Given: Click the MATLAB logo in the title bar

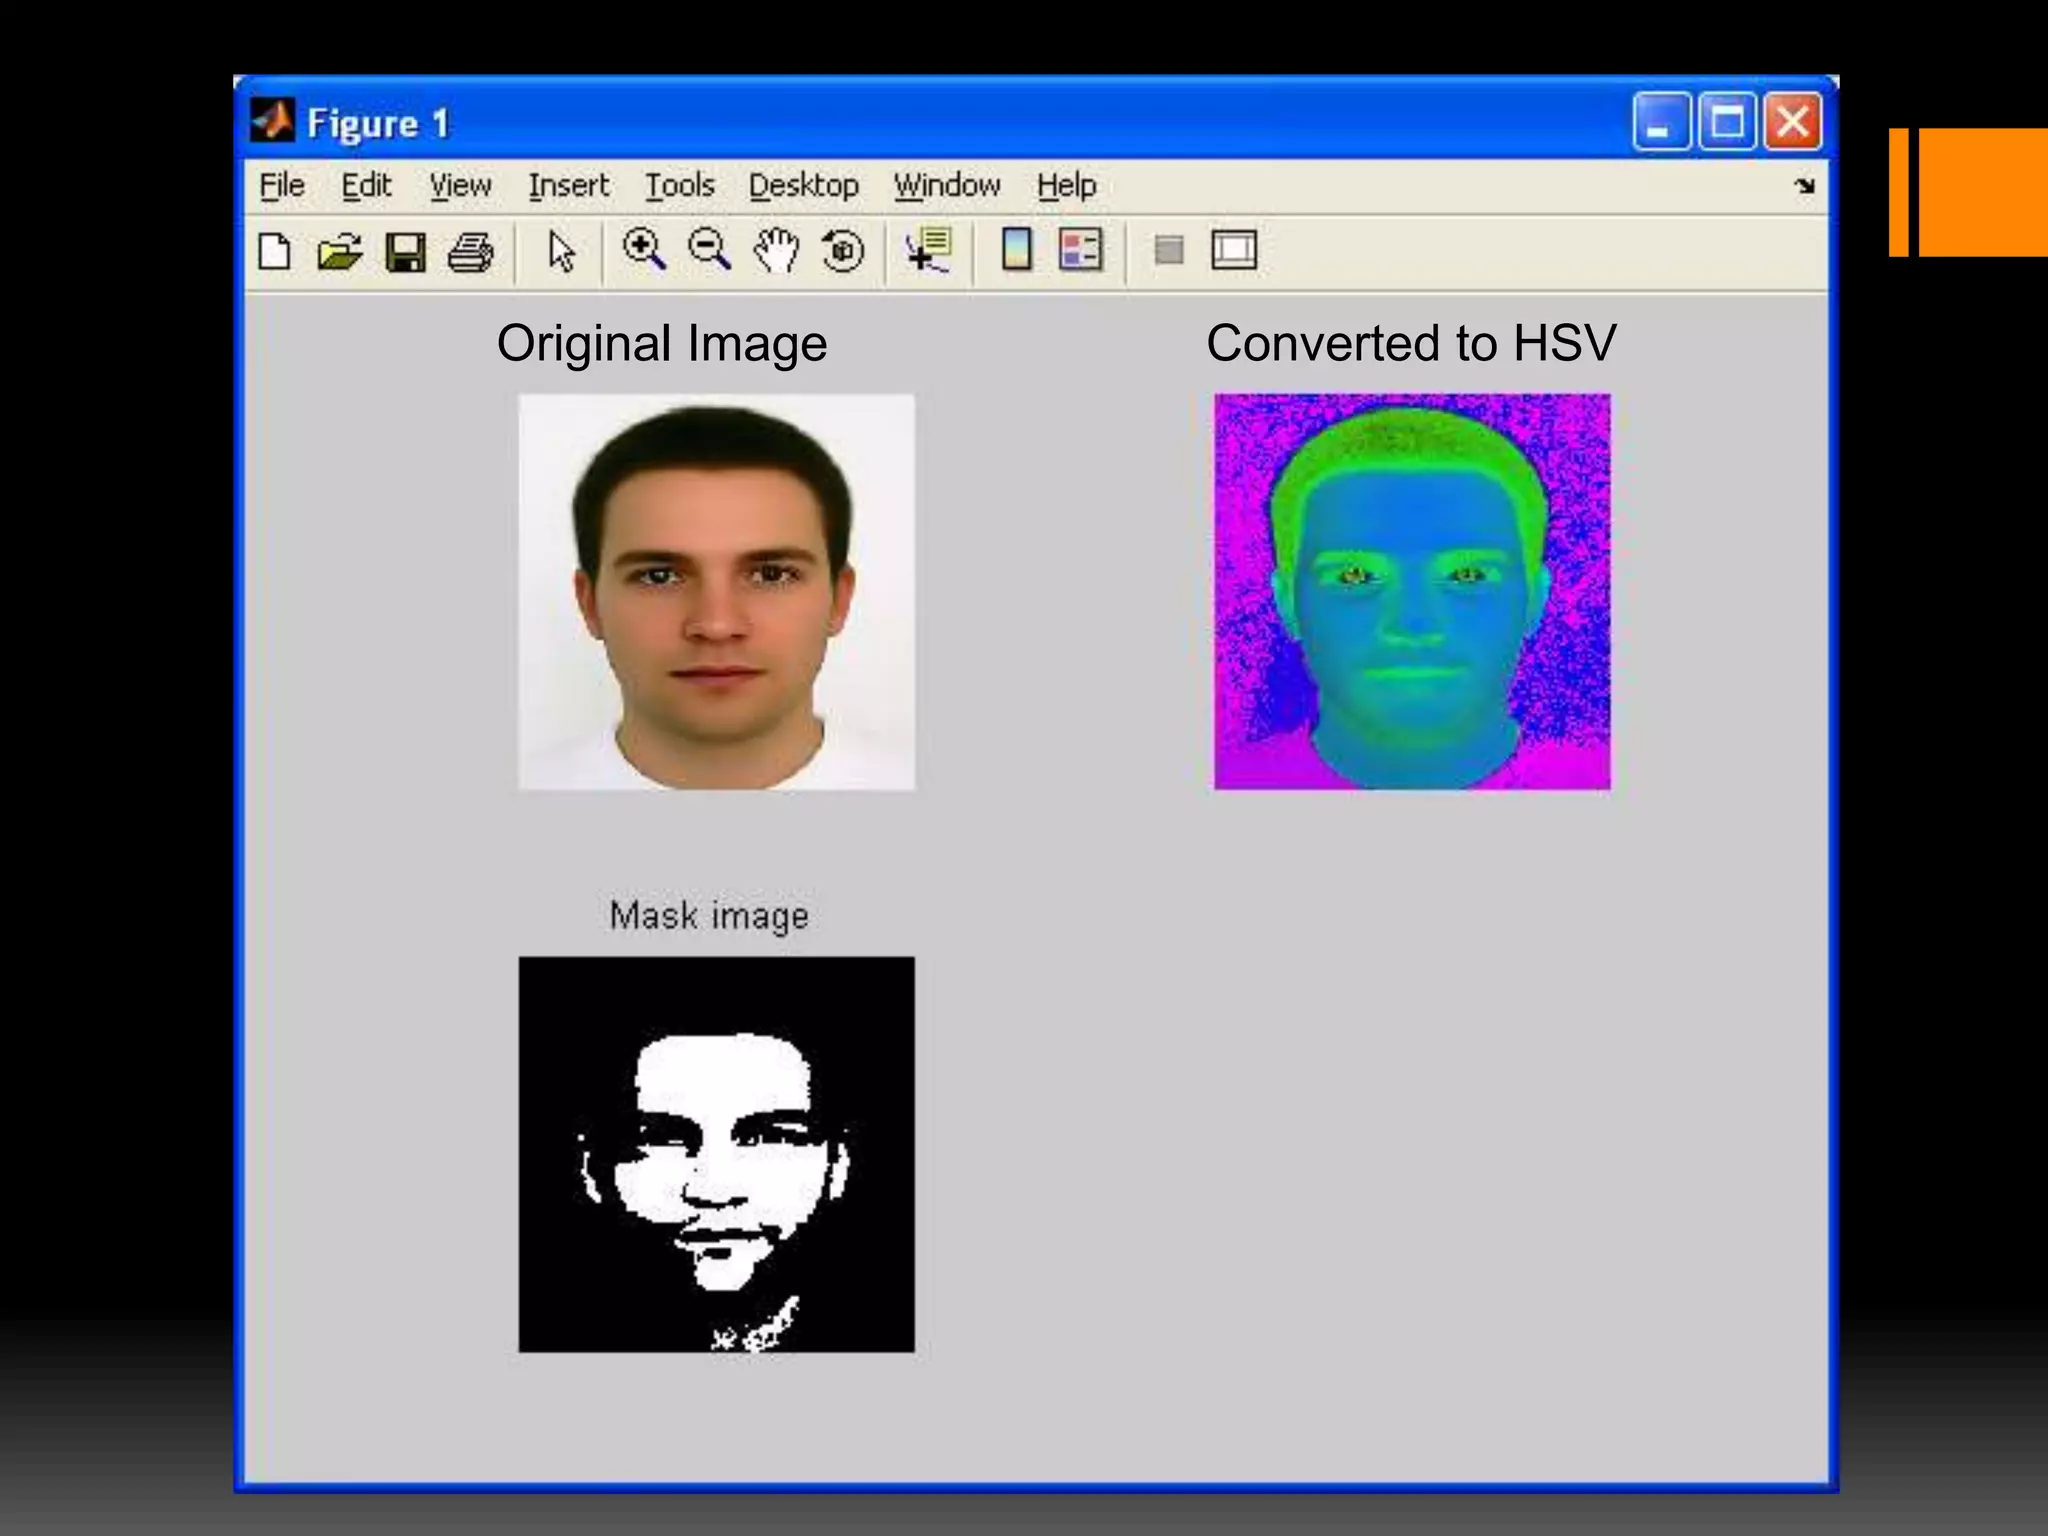Looking at the screenshot, I should [x=272, y=122].
